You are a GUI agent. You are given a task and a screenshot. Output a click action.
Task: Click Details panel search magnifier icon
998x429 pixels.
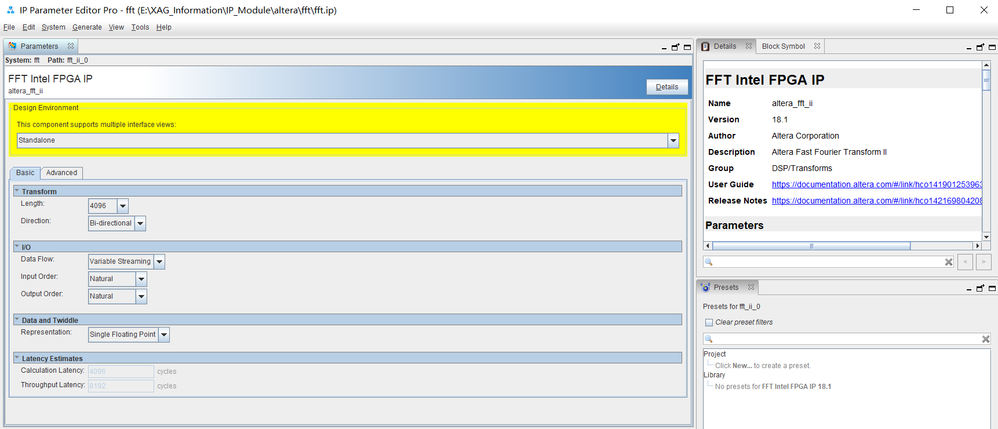(x=708, y=262)
